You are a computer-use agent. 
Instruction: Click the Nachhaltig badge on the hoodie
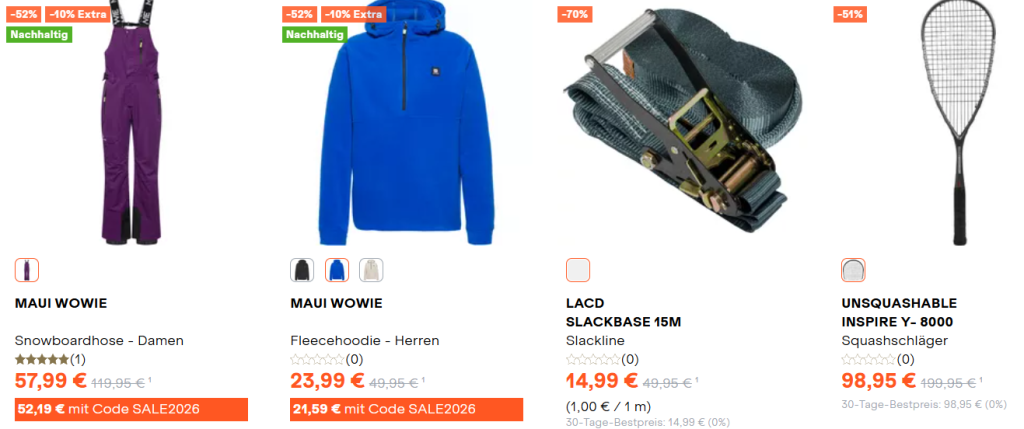point(315,34)
